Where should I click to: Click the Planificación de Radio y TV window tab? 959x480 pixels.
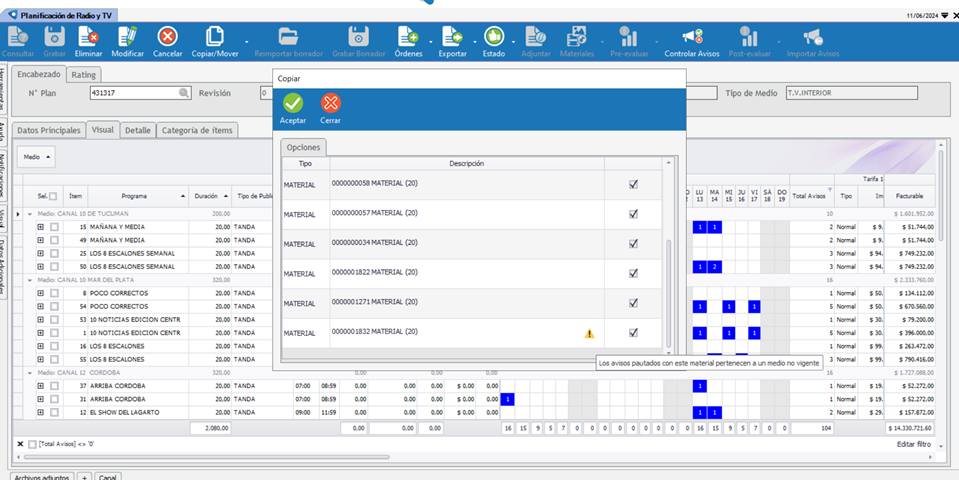click(x=61, y=15)
